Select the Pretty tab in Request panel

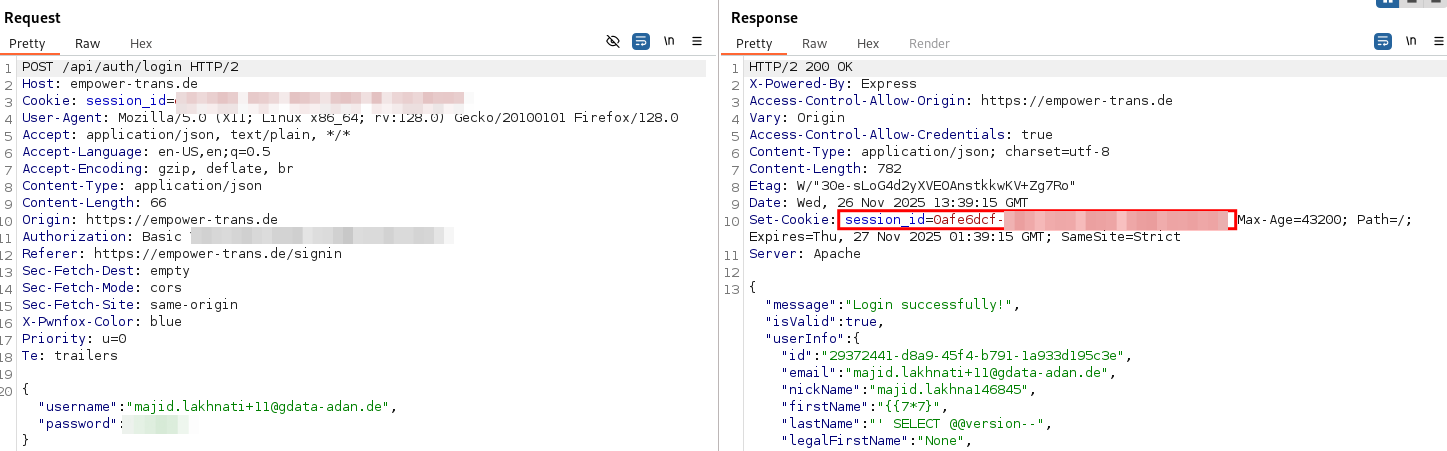pyautogui.click(x=28, y=43)
